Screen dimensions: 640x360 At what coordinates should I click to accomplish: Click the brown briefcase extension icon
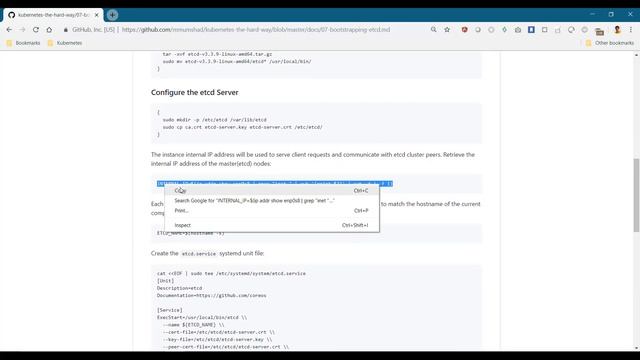(x=599, y=31)
